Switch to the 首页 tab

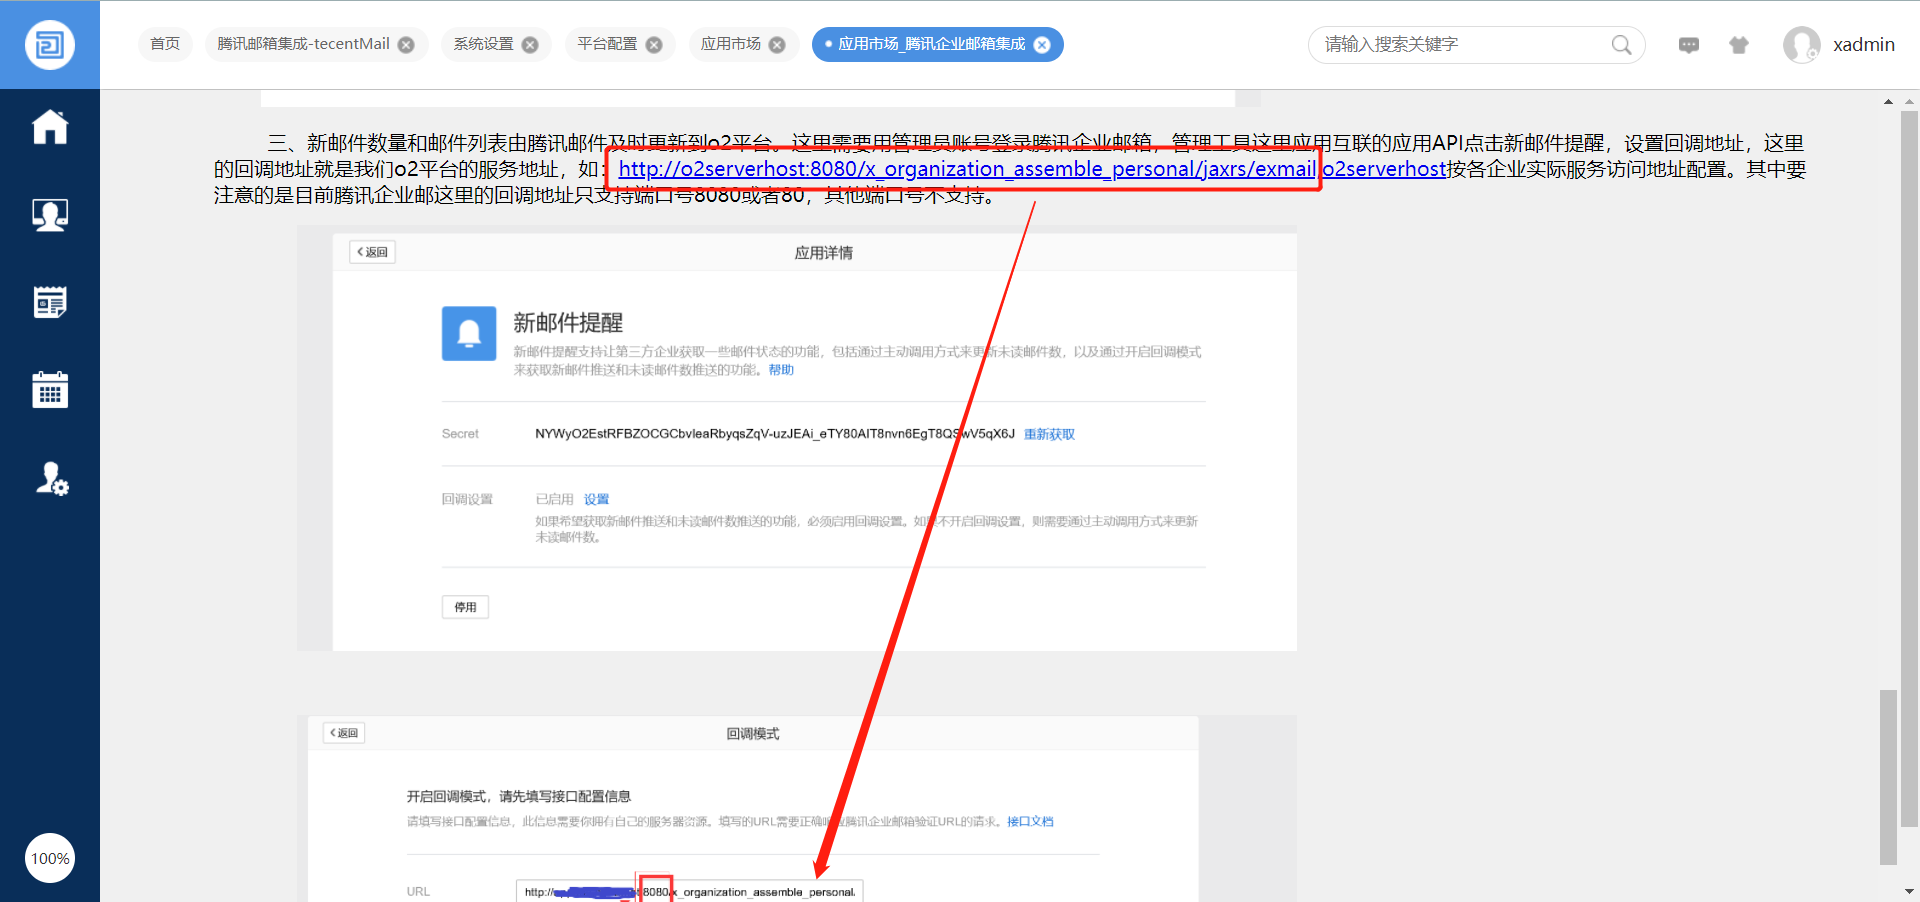coord(165,44)
